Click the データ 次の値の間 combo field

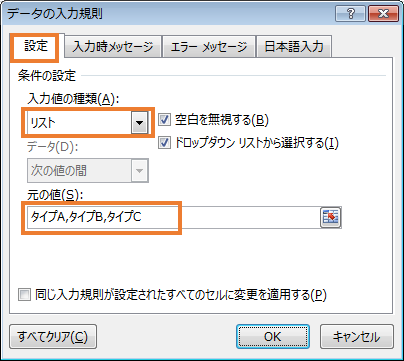click(87, 171)
